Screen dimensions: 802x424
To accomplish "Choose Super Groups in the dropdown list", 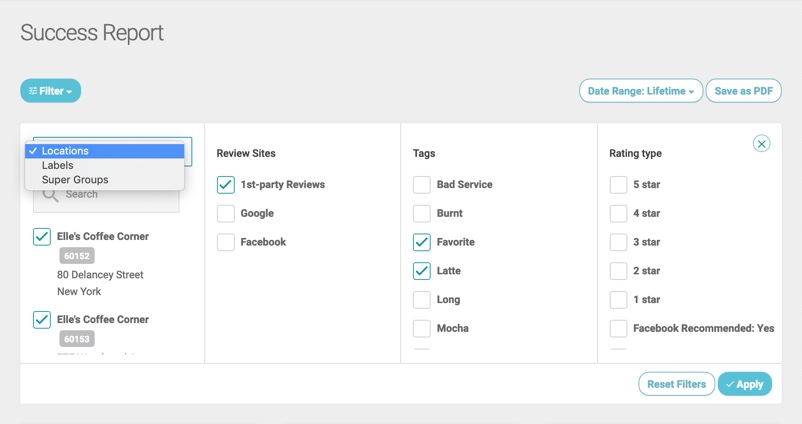I will point(75,180).
